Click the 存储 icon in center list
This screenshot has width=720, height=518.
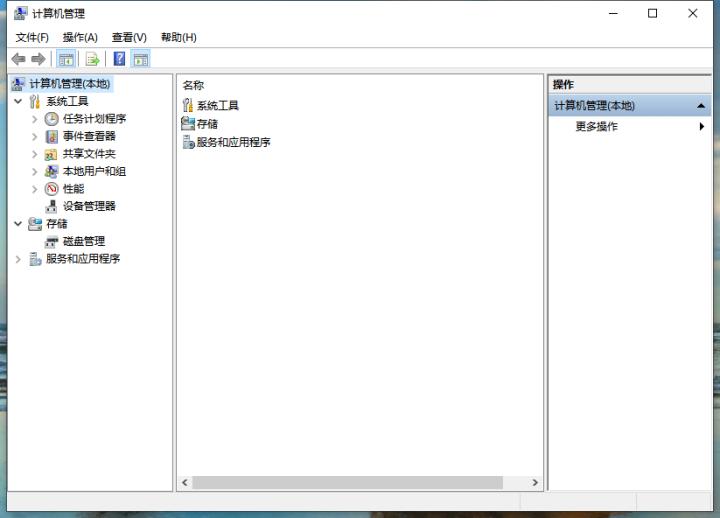[188, 124]
